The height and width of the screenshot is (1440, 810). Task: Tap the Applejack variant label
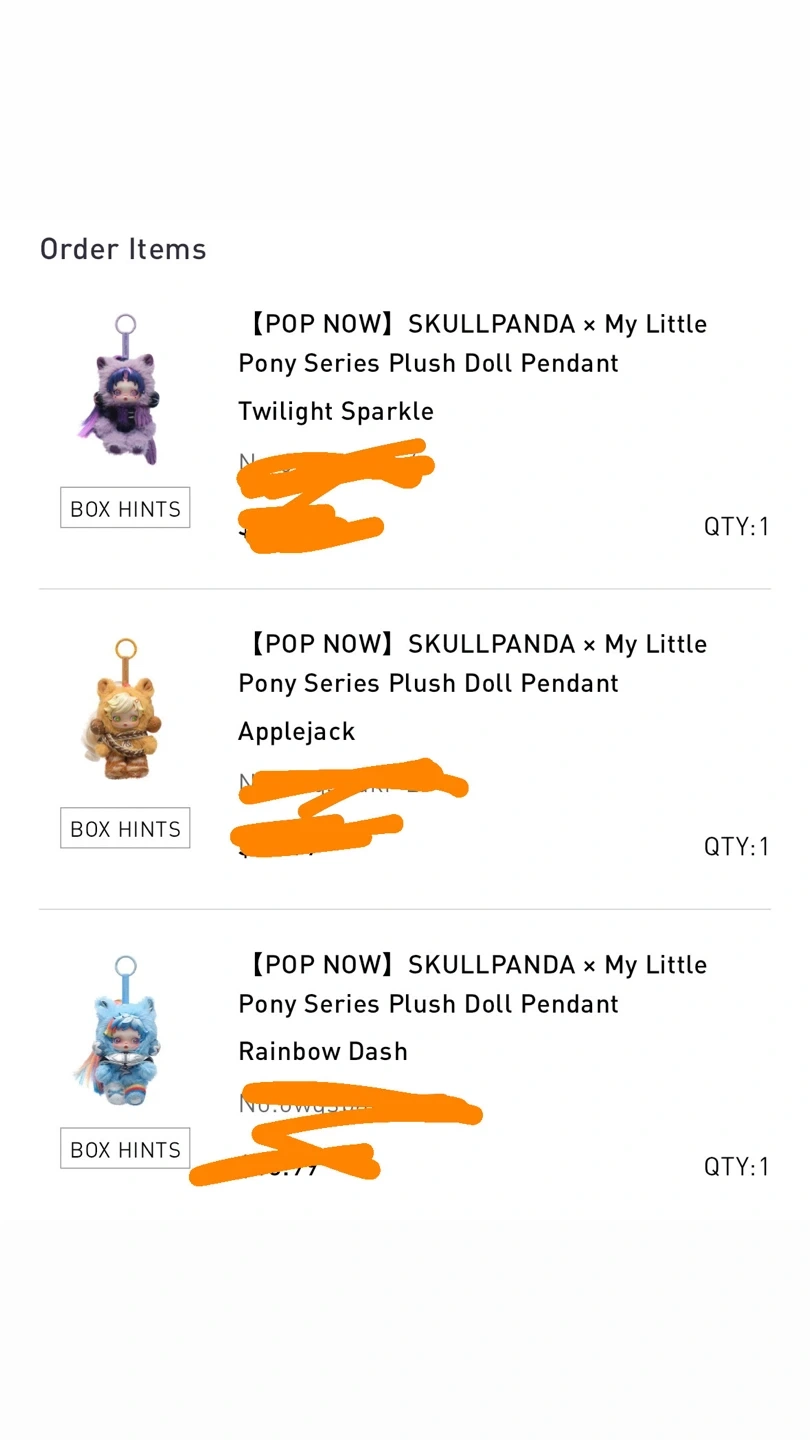pyautogui.click(x=297, y=731)
